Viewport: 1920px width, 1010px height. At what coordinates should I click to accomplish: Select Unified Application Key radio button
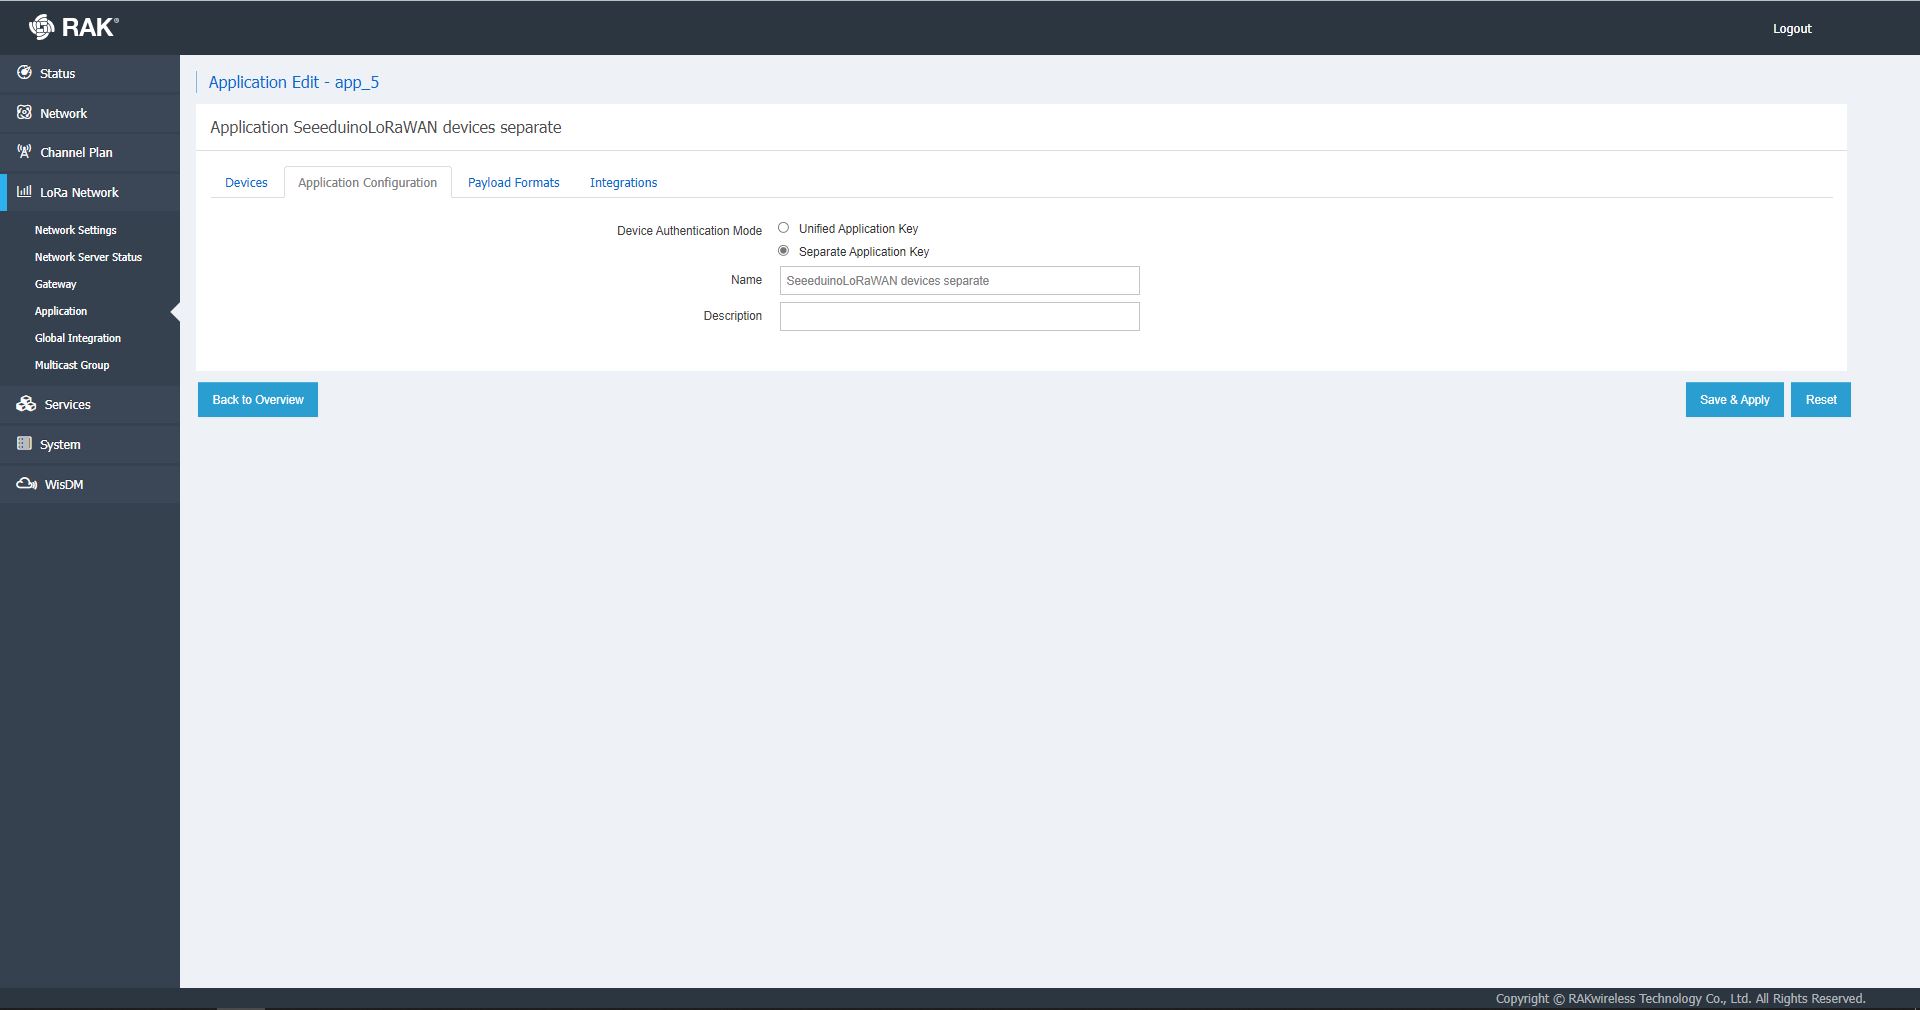pos(784,228)
